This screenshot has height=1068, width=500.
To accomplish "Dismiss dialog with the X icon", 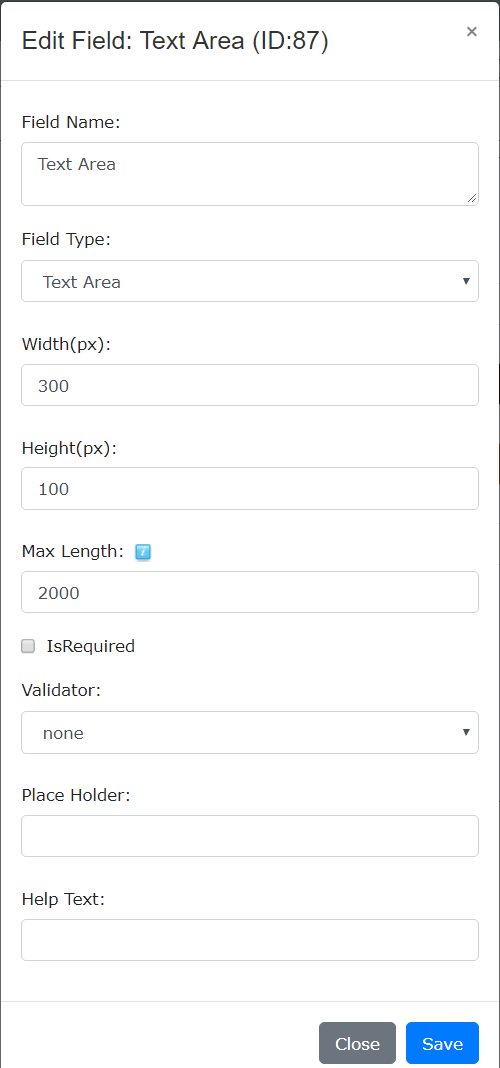I will (471, 31).
